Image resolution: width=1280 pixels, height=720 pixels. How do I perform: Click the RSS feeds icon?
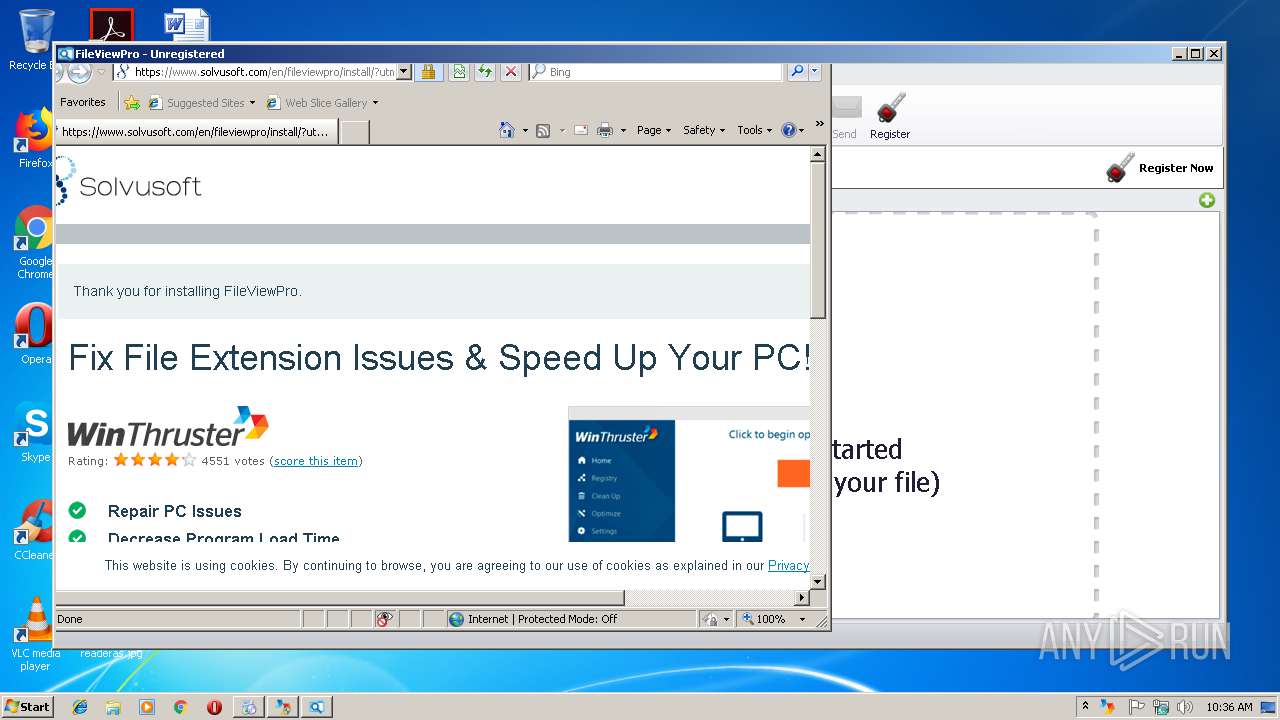pos(543,130)
